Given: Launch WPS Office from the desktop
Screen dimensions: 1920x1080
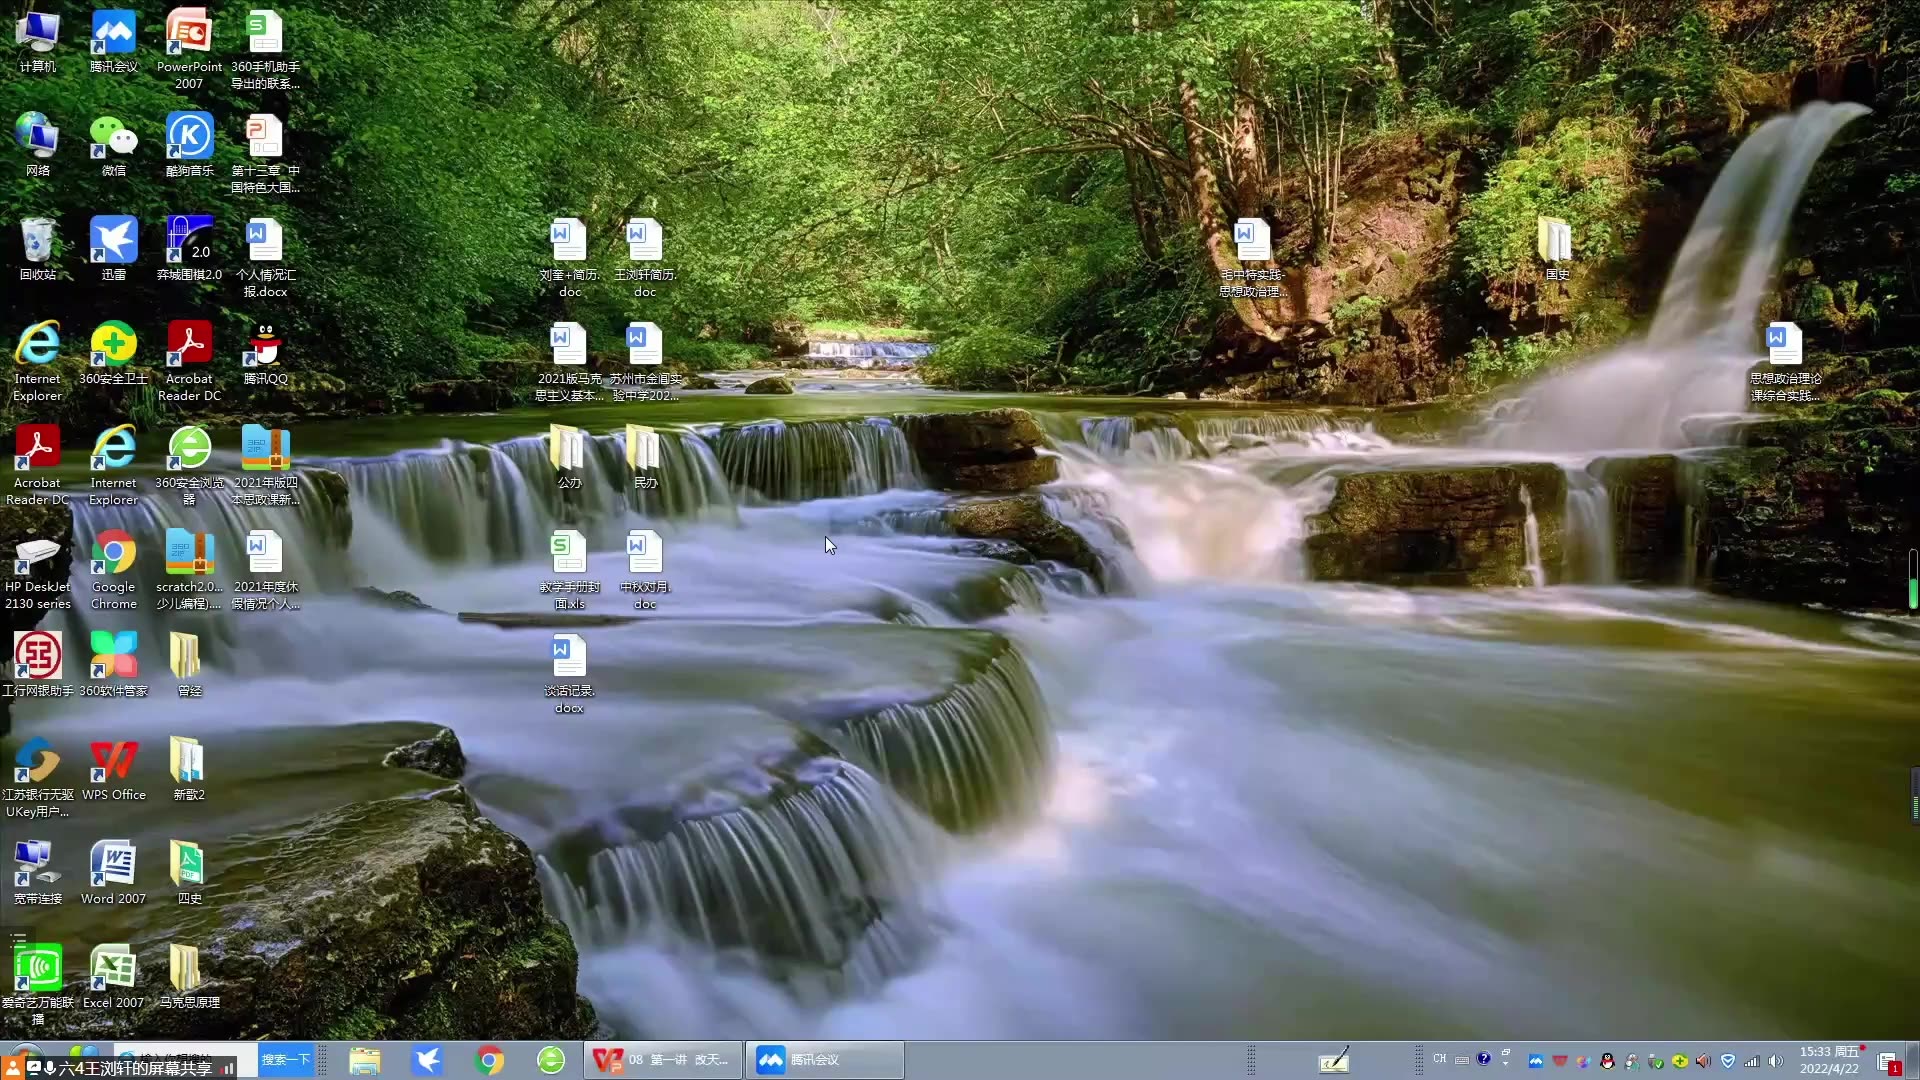Looking at the screenshot, I should point(114,770).
